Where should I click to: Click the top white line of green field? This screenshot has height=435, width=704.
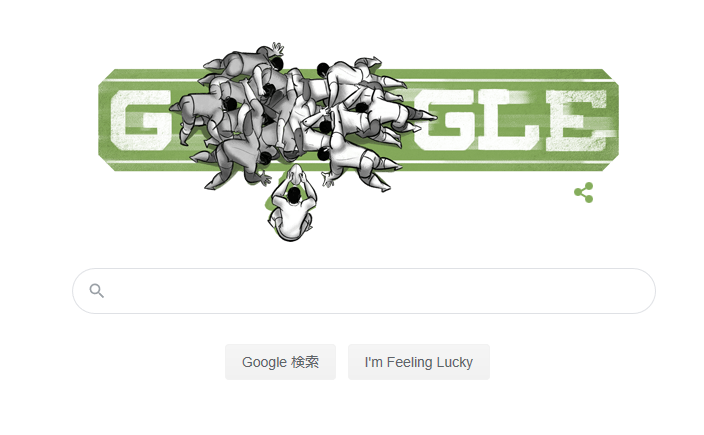point(358,81)
